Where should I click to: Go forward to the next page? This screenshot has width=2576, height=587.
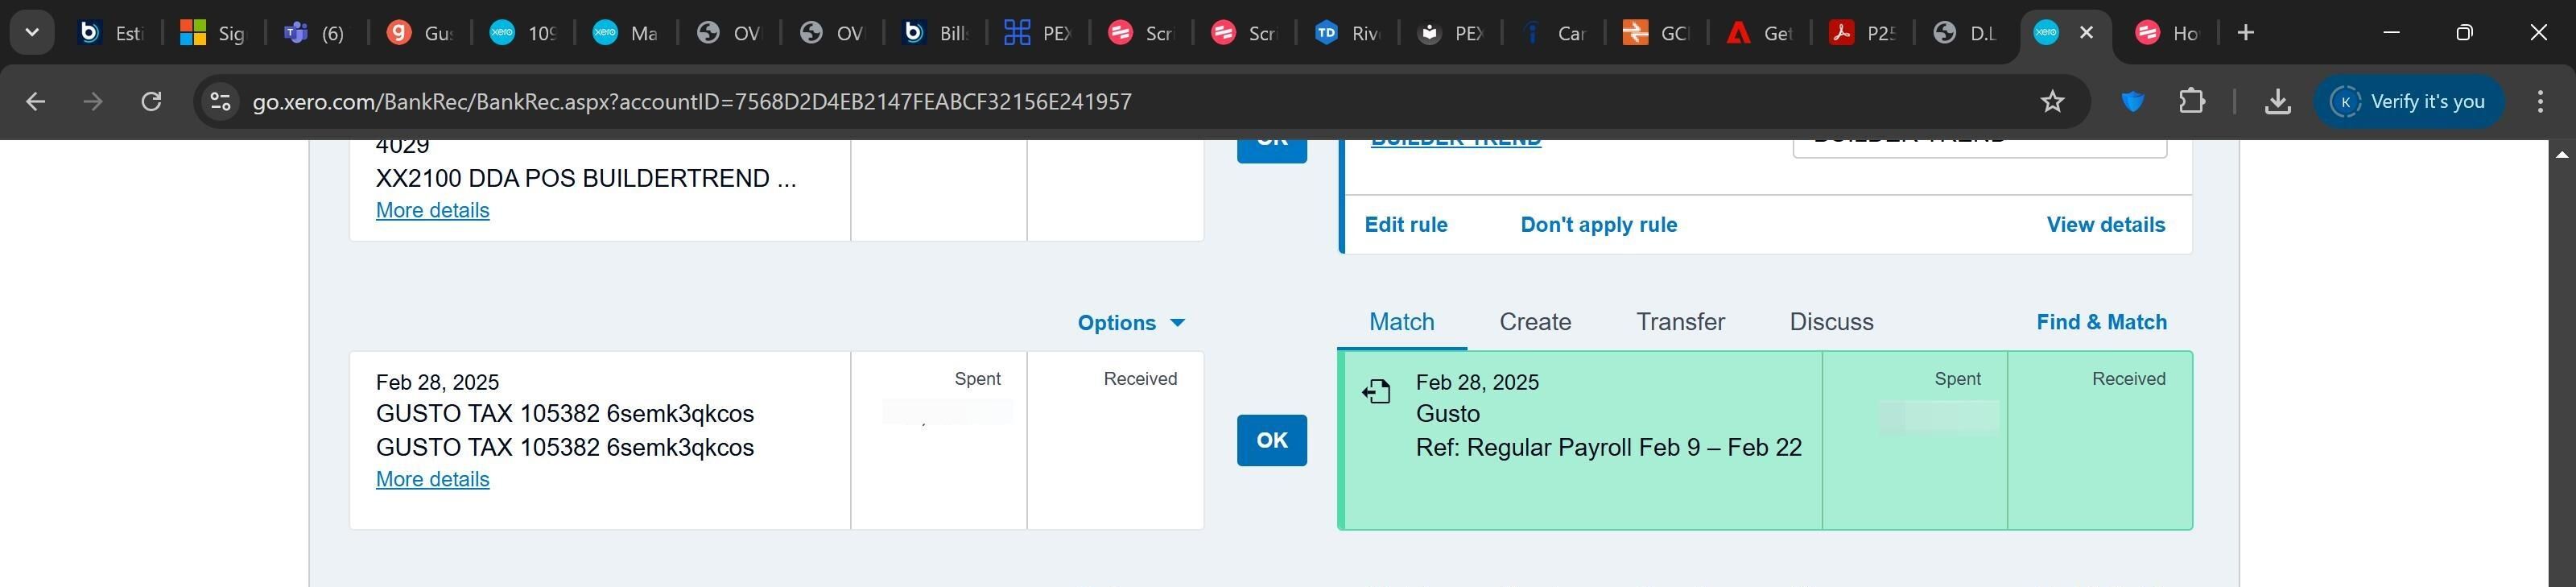[93, 101]
